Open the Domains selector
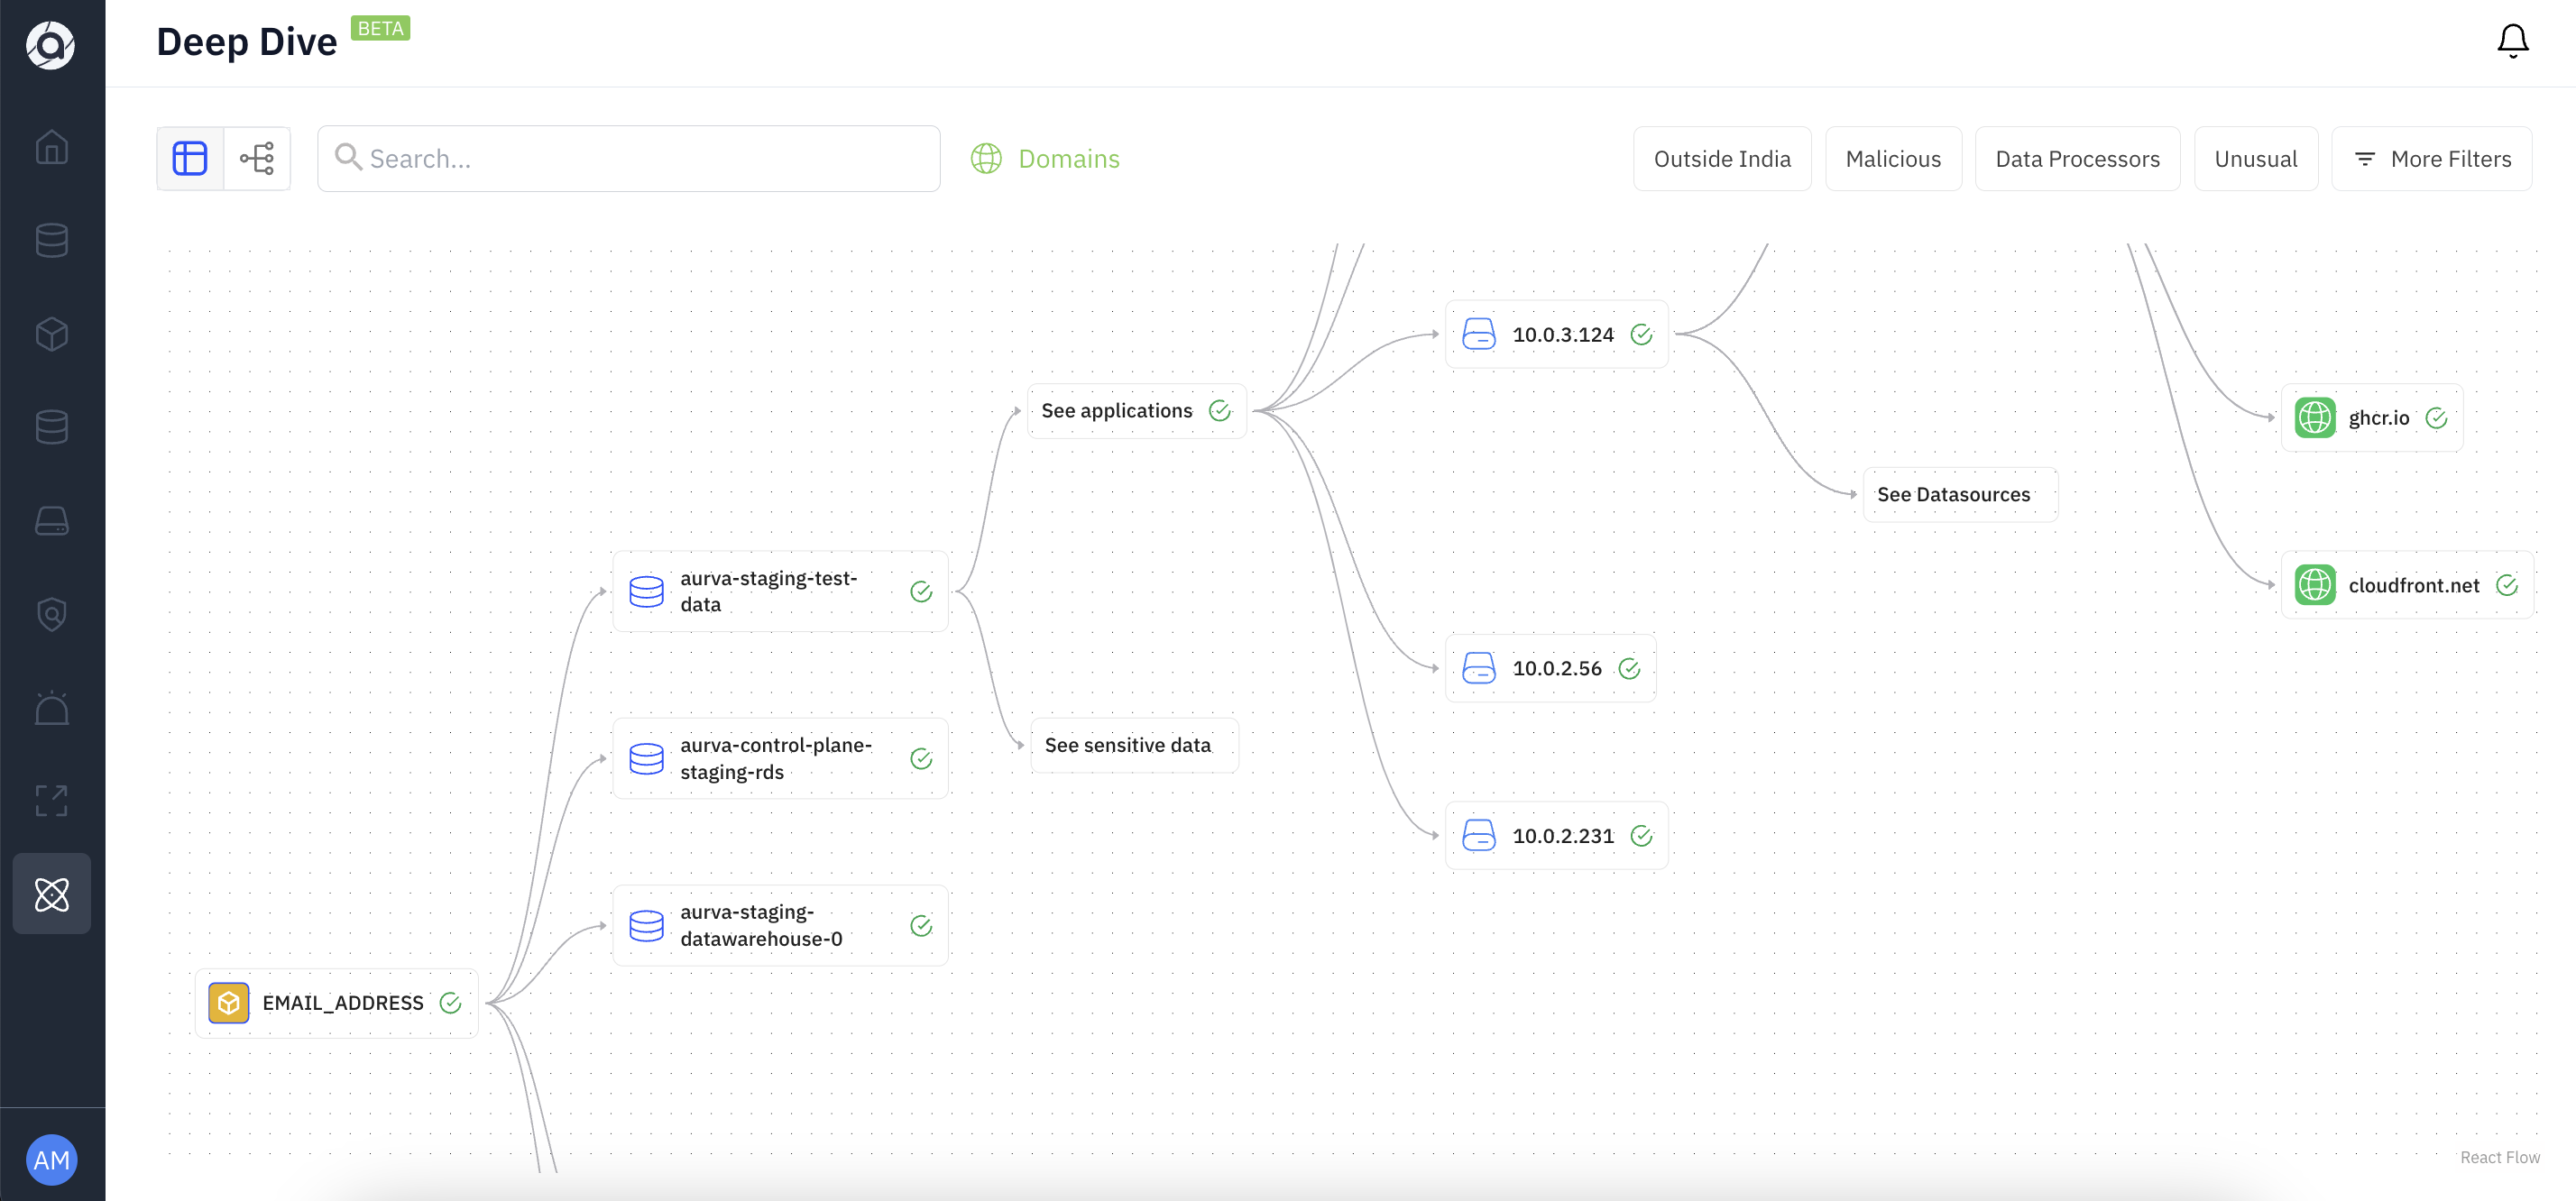Viewport: 2576px width, 1201px height. [1044, 158]
